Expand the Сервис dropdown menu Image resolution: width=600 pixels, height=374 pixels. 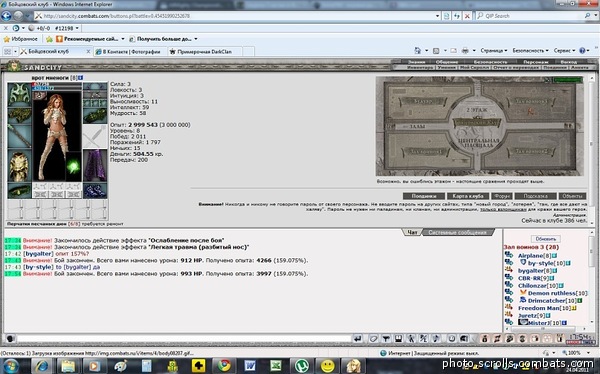pyautogui.click(x=564, y=51)
